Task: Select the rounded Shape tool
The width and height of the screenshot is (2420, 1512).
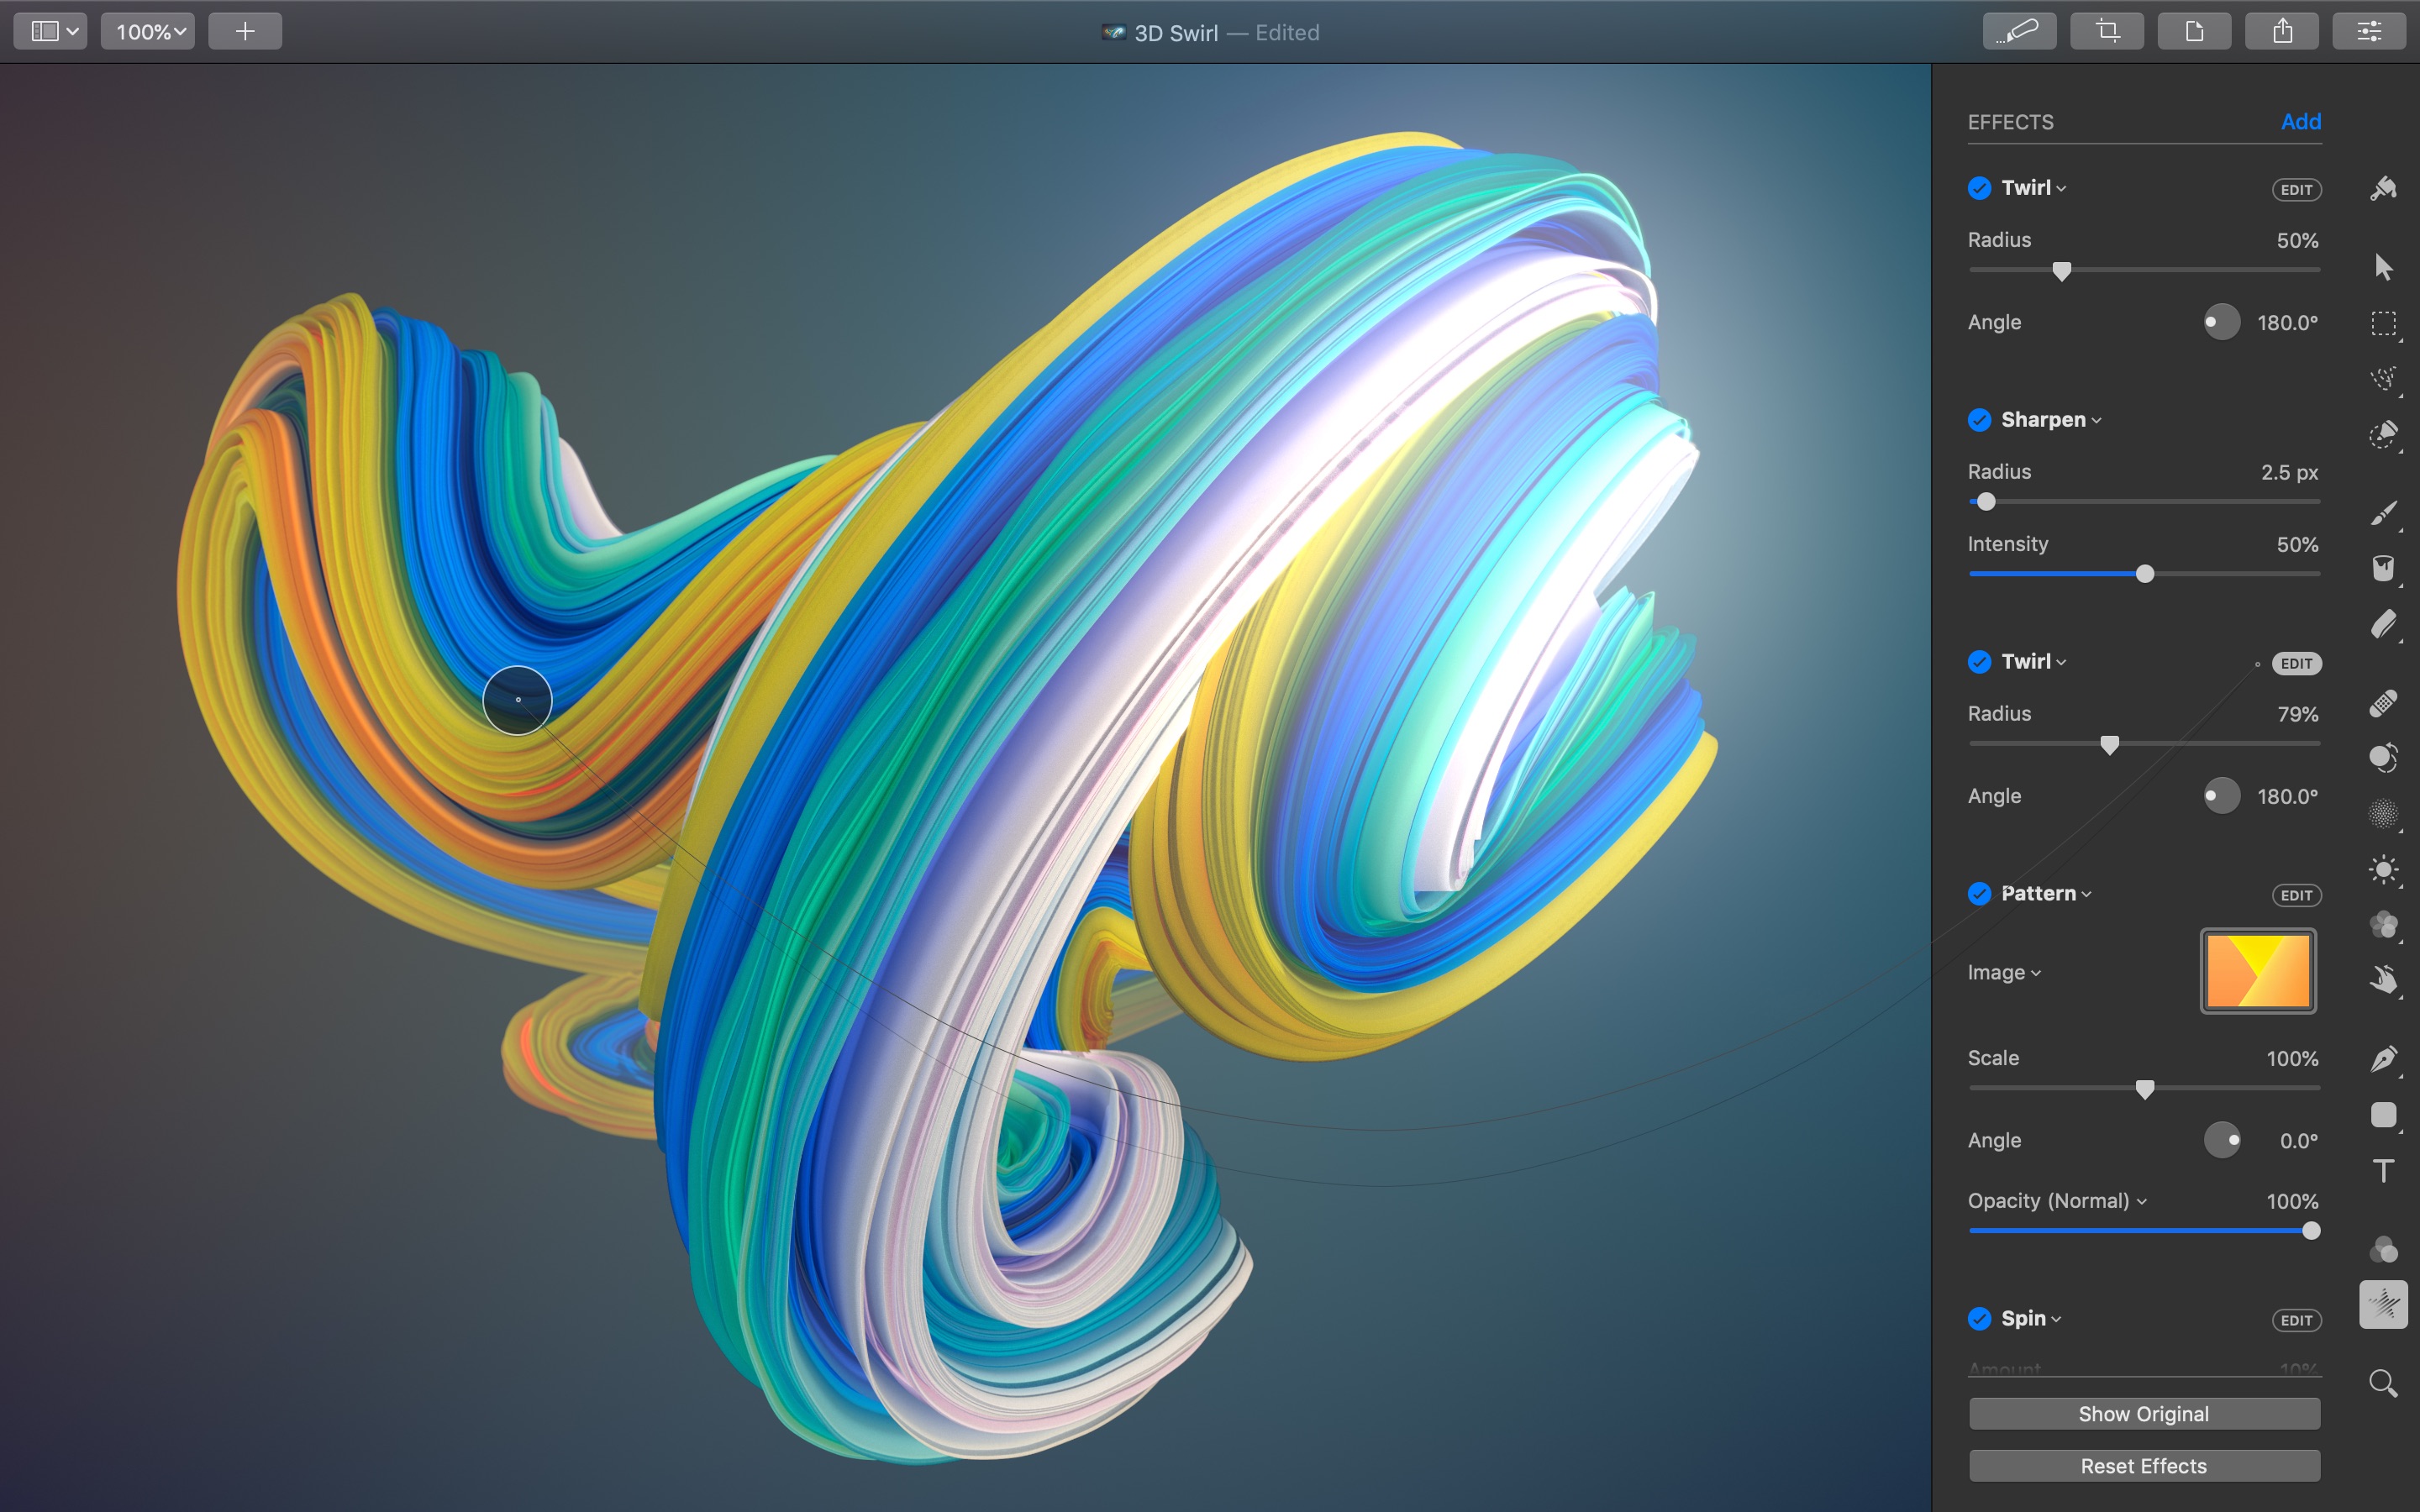Action: pos(2384,1115)
